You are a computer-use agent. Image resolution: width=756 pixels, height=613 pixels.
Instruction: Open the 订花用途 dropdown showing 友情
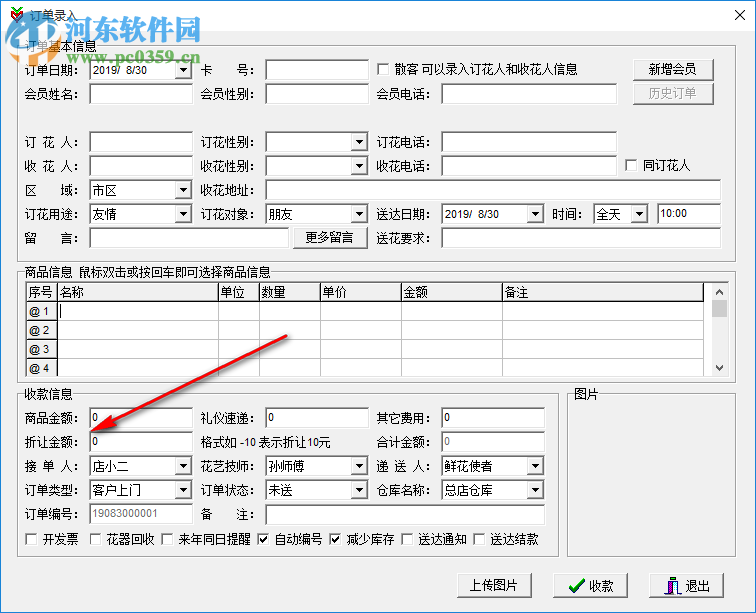pyautogui.click(x=183, y=214)
